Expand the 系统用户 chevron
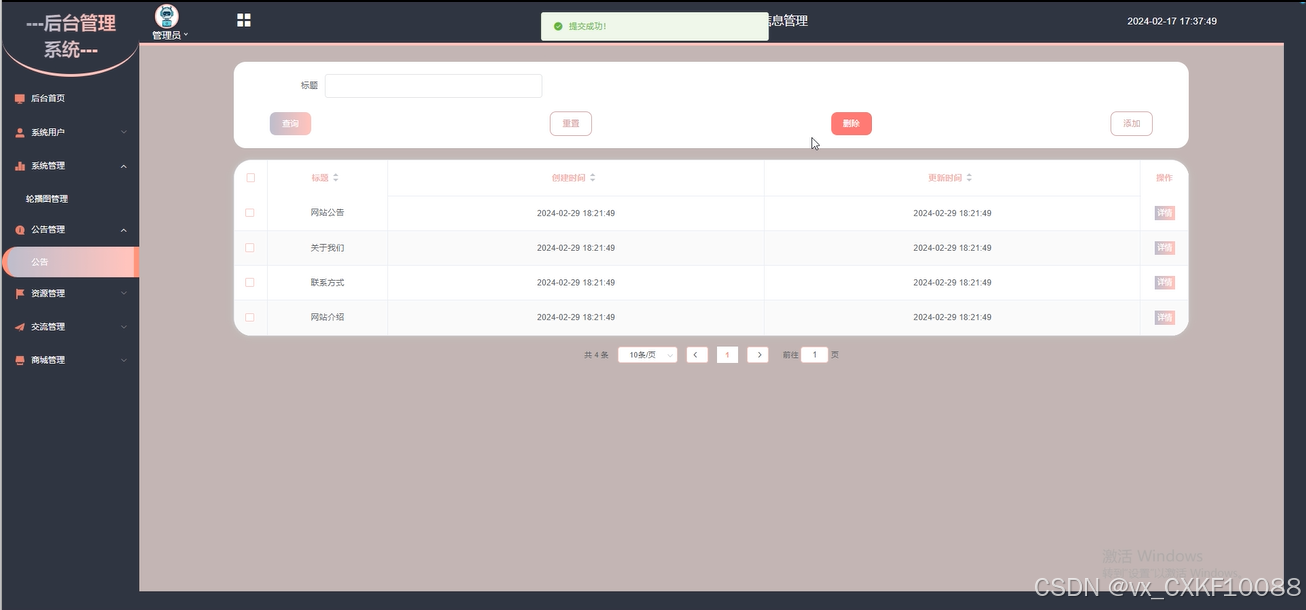Image resolution: width=1306 pixels, height=610 pixels. [x=124, y=132]
